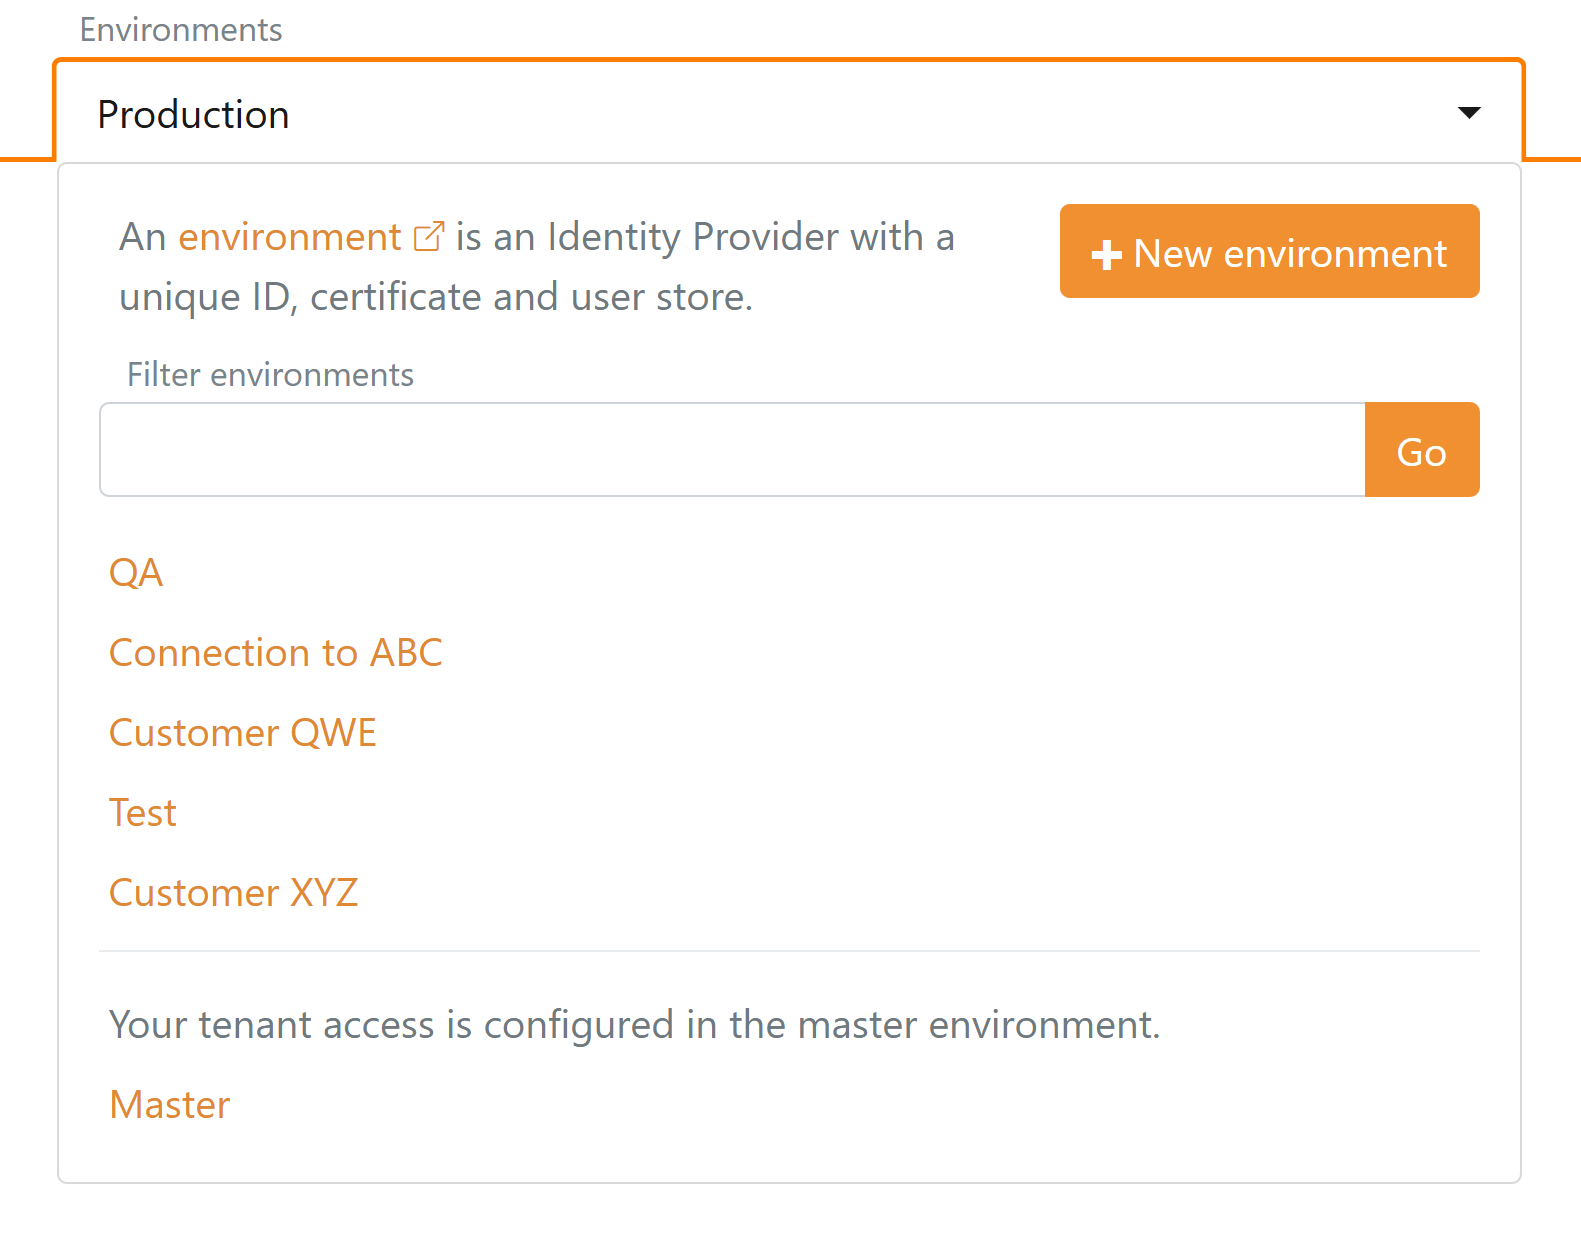Click the Environments heading label
1581x1245 pixels.
[181, 30]
